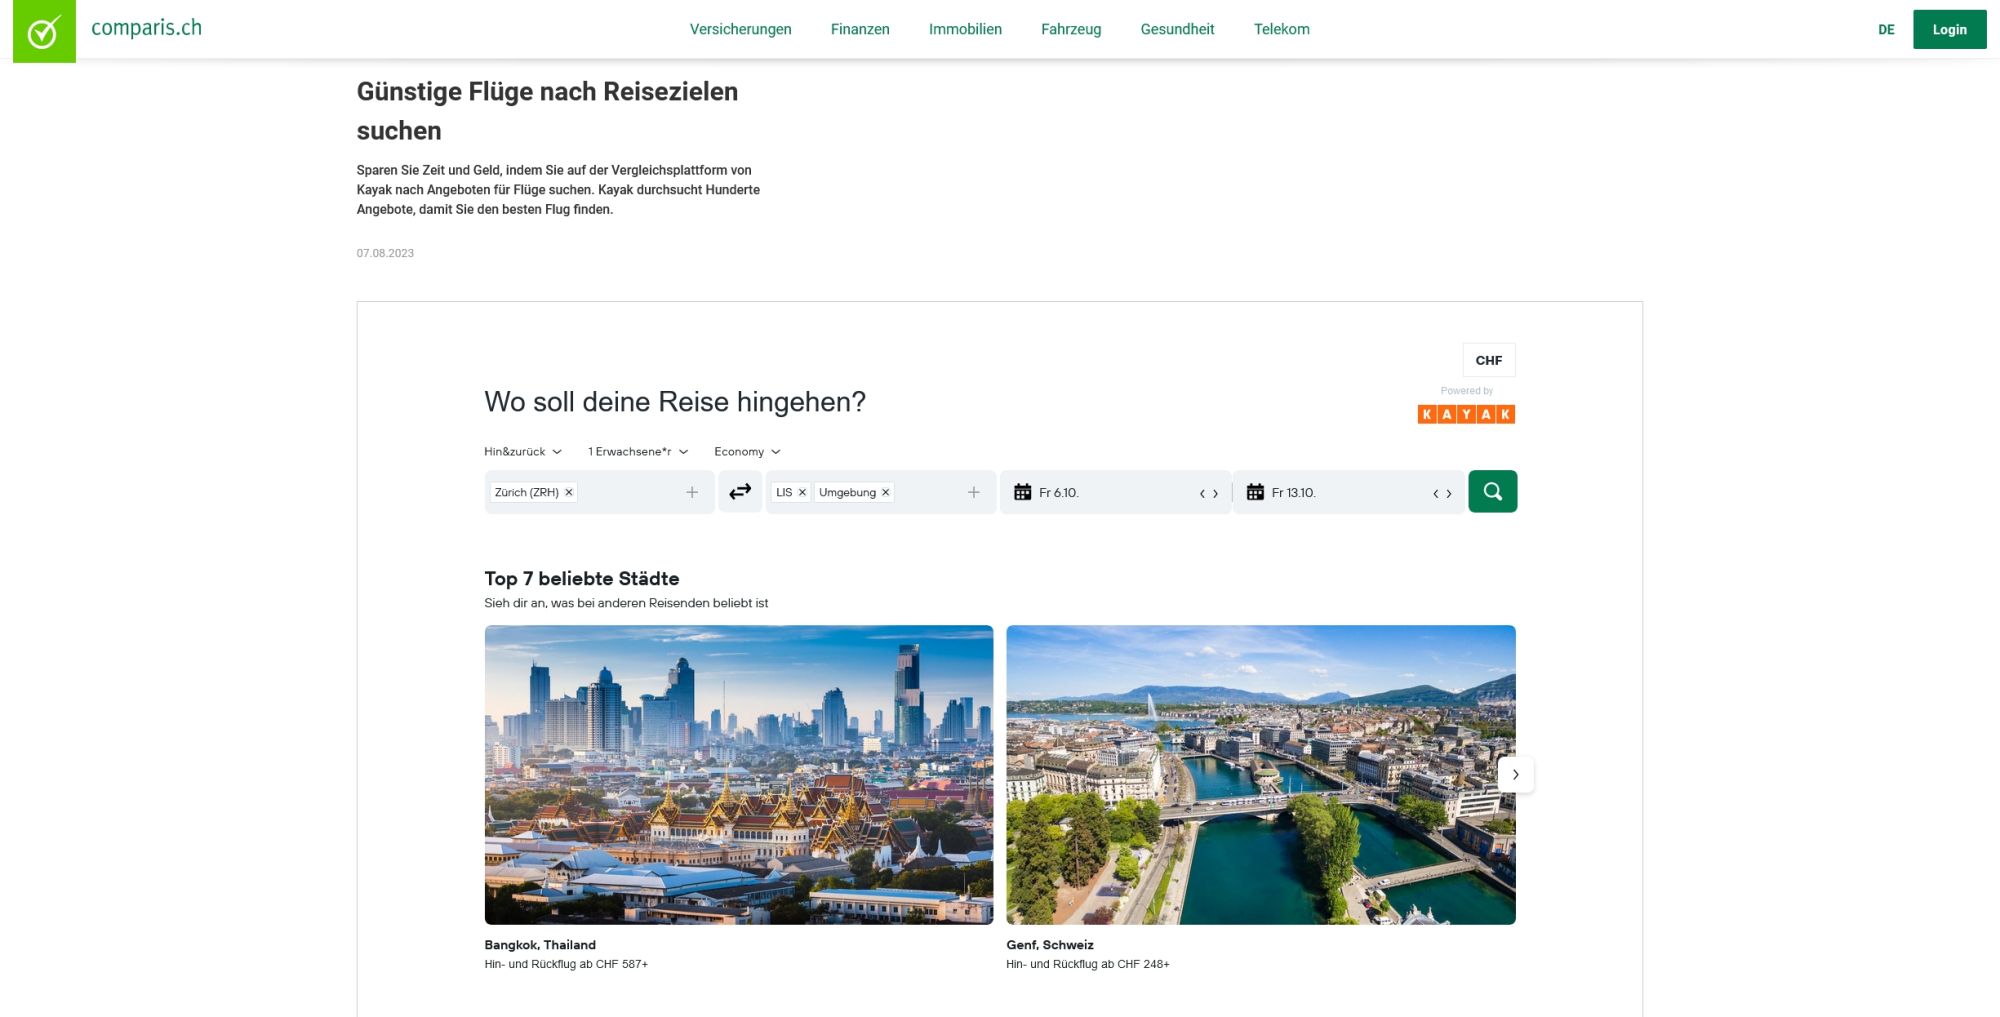2000x1017 pixels.
Task: Open the Bangkok, Thailand city photo
Action: tap(739, 775)
